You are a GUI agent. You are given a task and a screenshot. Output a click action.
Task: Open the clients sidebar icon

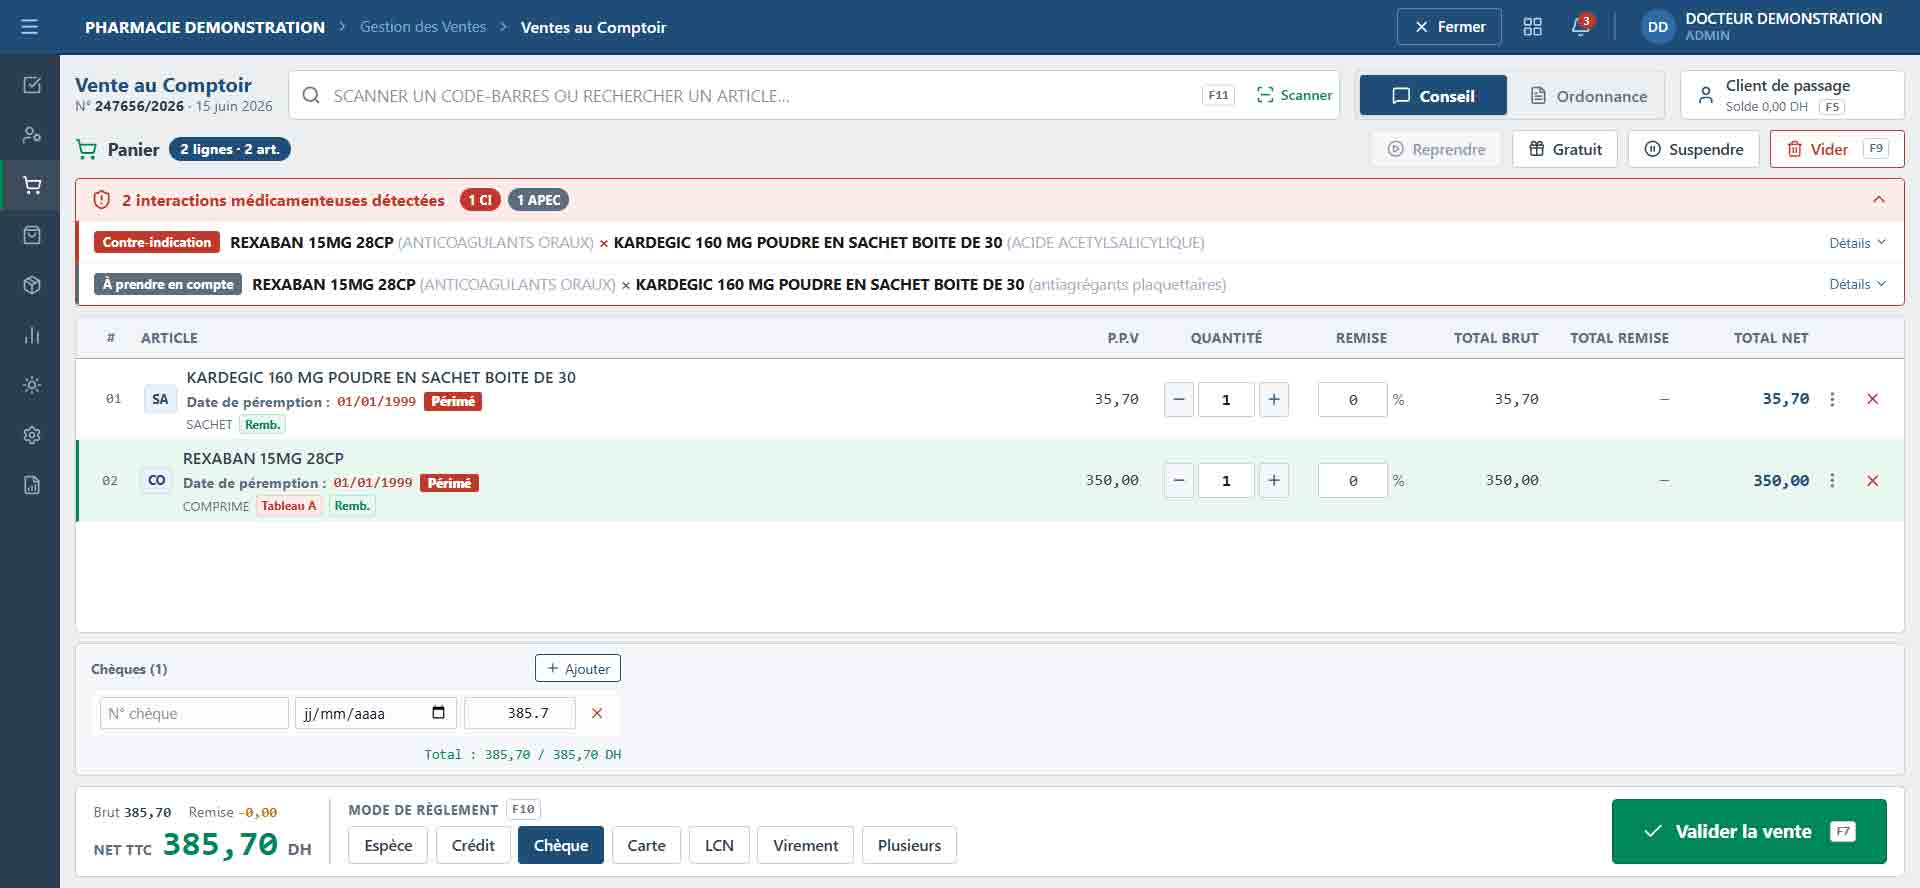(x=32, y=134)
